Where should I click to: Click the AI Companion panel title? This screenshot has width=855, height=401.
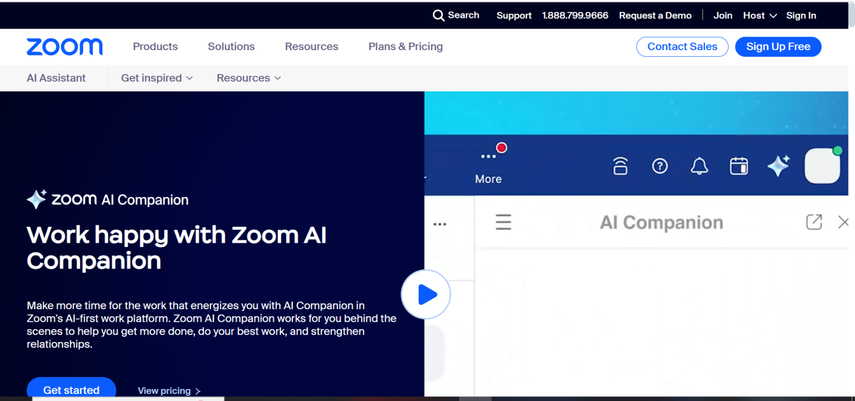(661, 222)
